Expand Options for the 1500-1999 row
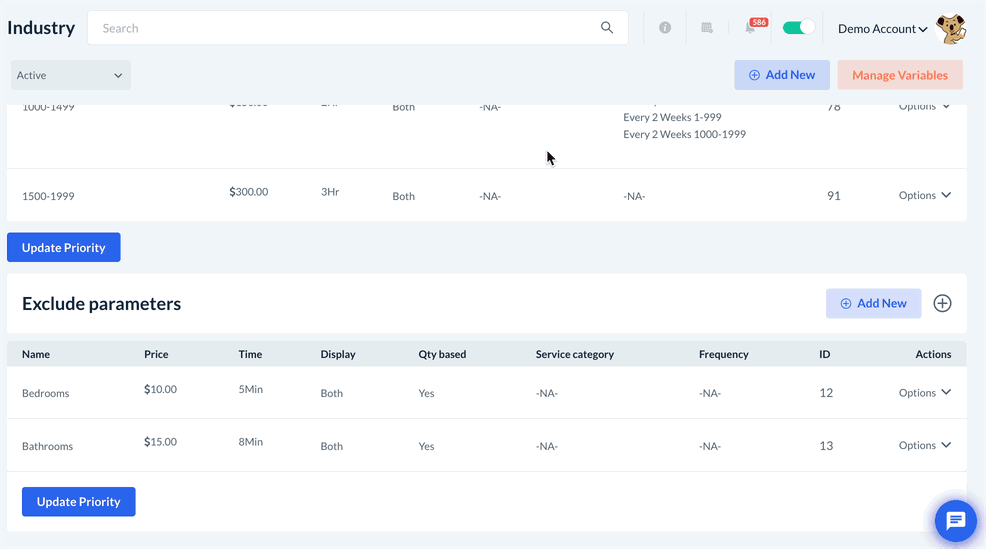 click(x=924, y=195)
